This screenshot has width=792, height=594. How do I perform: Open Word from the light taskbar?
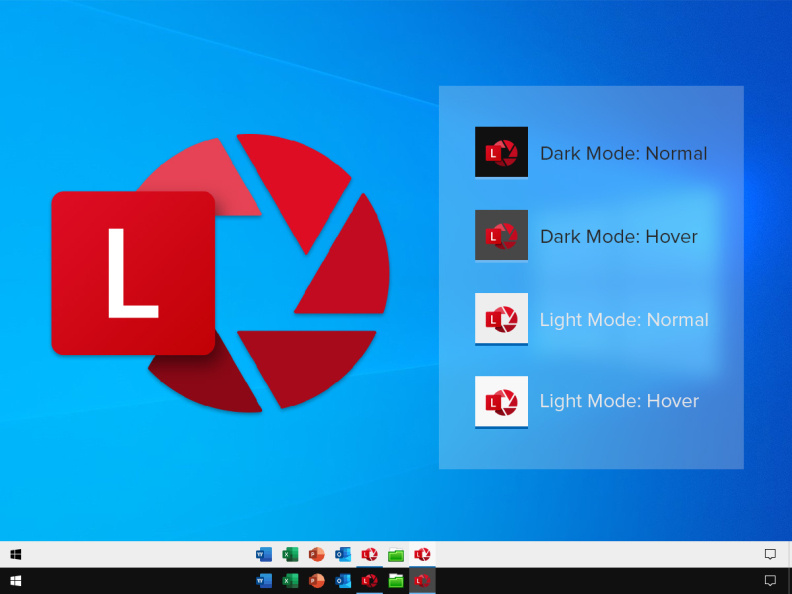coord(264,554)
